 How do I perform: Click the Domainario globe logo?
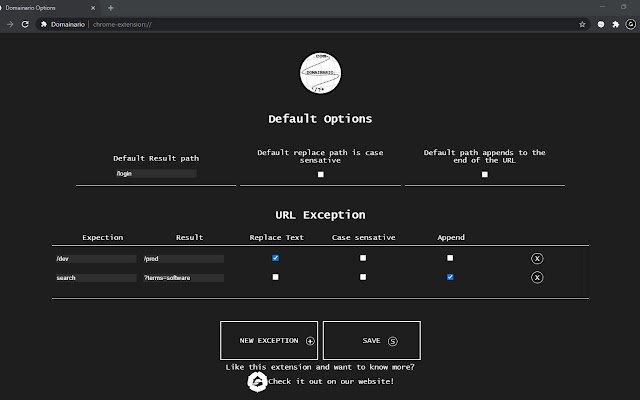pyautogui.click(x=320, y=73)
